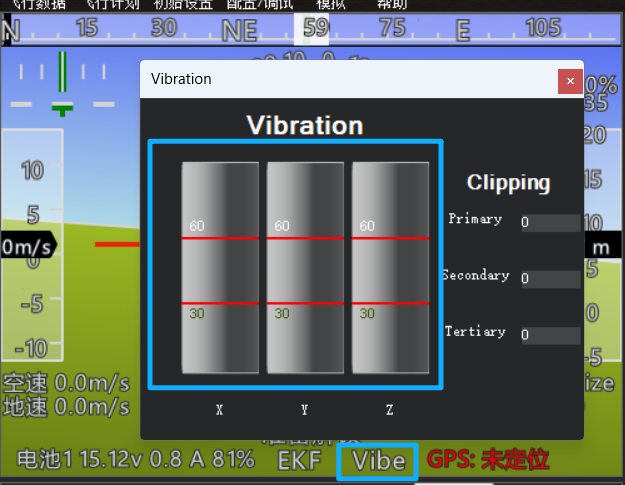Click the Z axis vibration bar

[390, 267]
